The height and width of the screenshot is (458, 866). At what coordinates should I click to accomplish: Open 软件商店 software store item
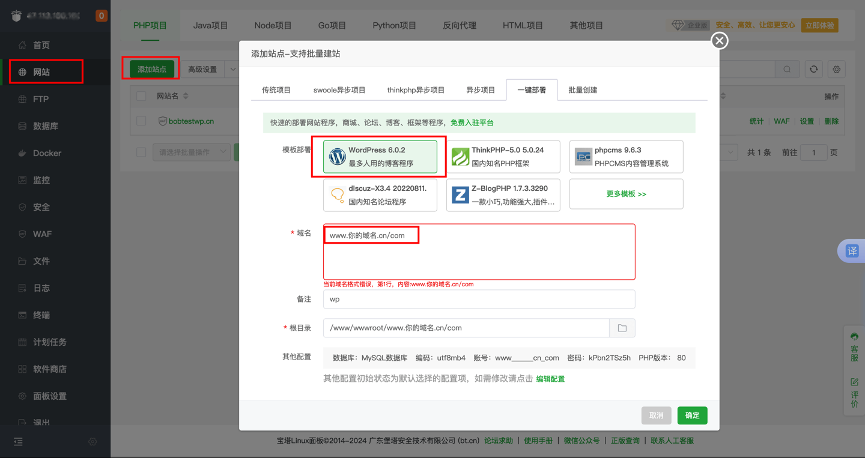(x=50, y=369)
